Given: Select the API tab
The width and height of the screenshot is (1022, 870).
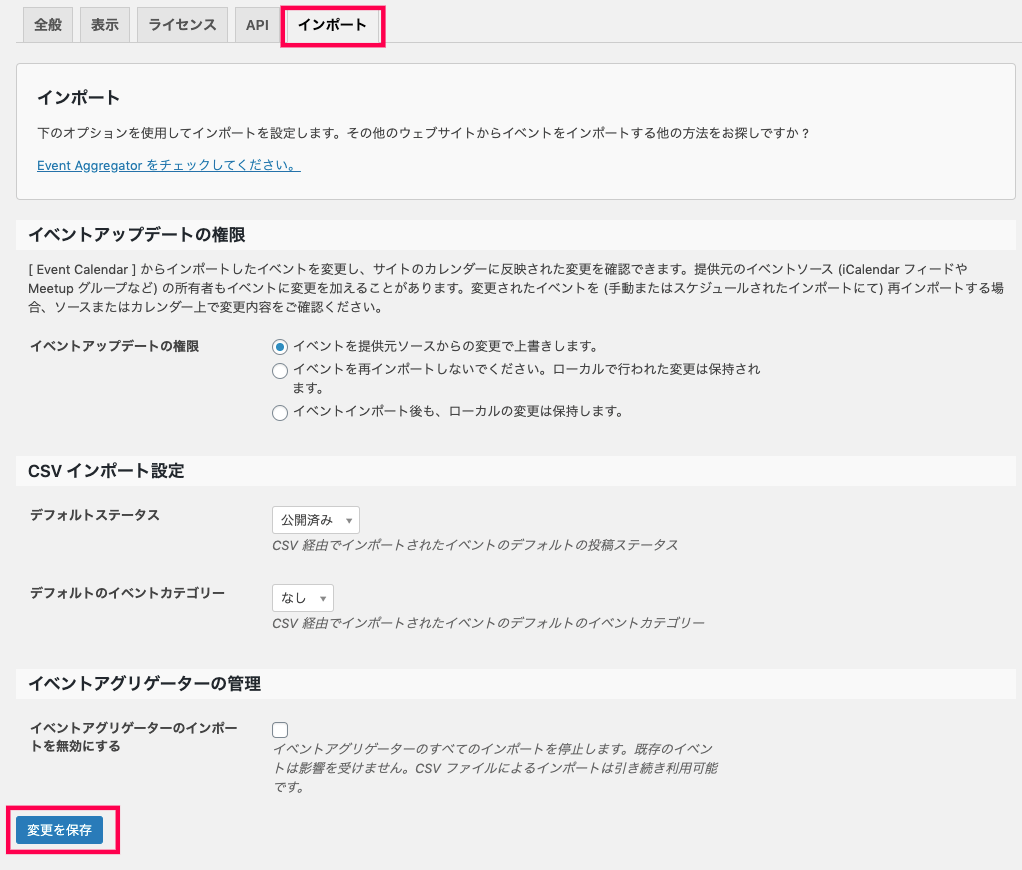Looking at the screenshot, I should point(257,26).
